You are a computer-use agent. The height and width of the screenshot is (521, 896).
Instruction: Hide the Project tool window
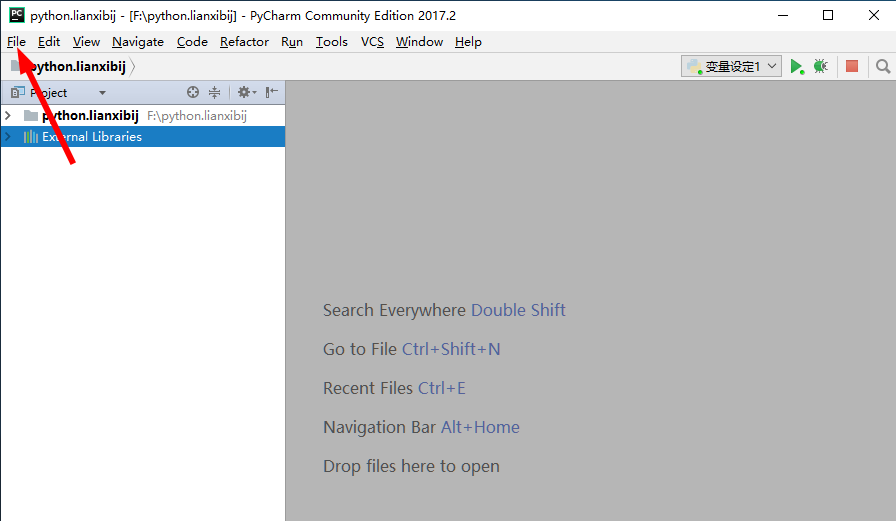pyautogui.click(x=271, y=92)
